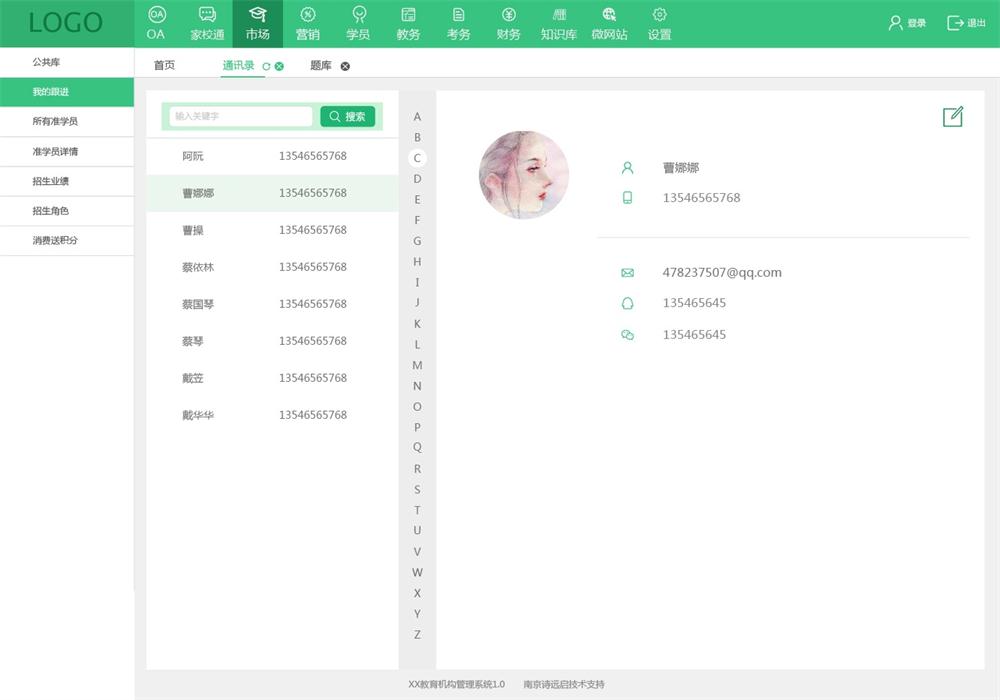Open the 知识库 knowledge base icon

click(x=558, y=15)
